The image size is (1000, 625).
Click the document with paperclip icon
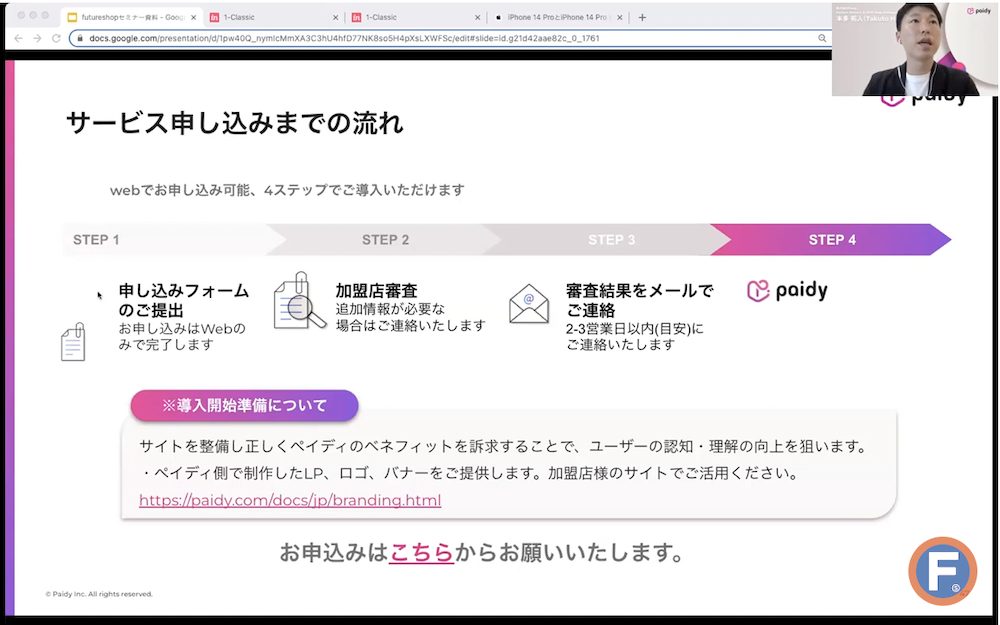click(x=73, y=342)
